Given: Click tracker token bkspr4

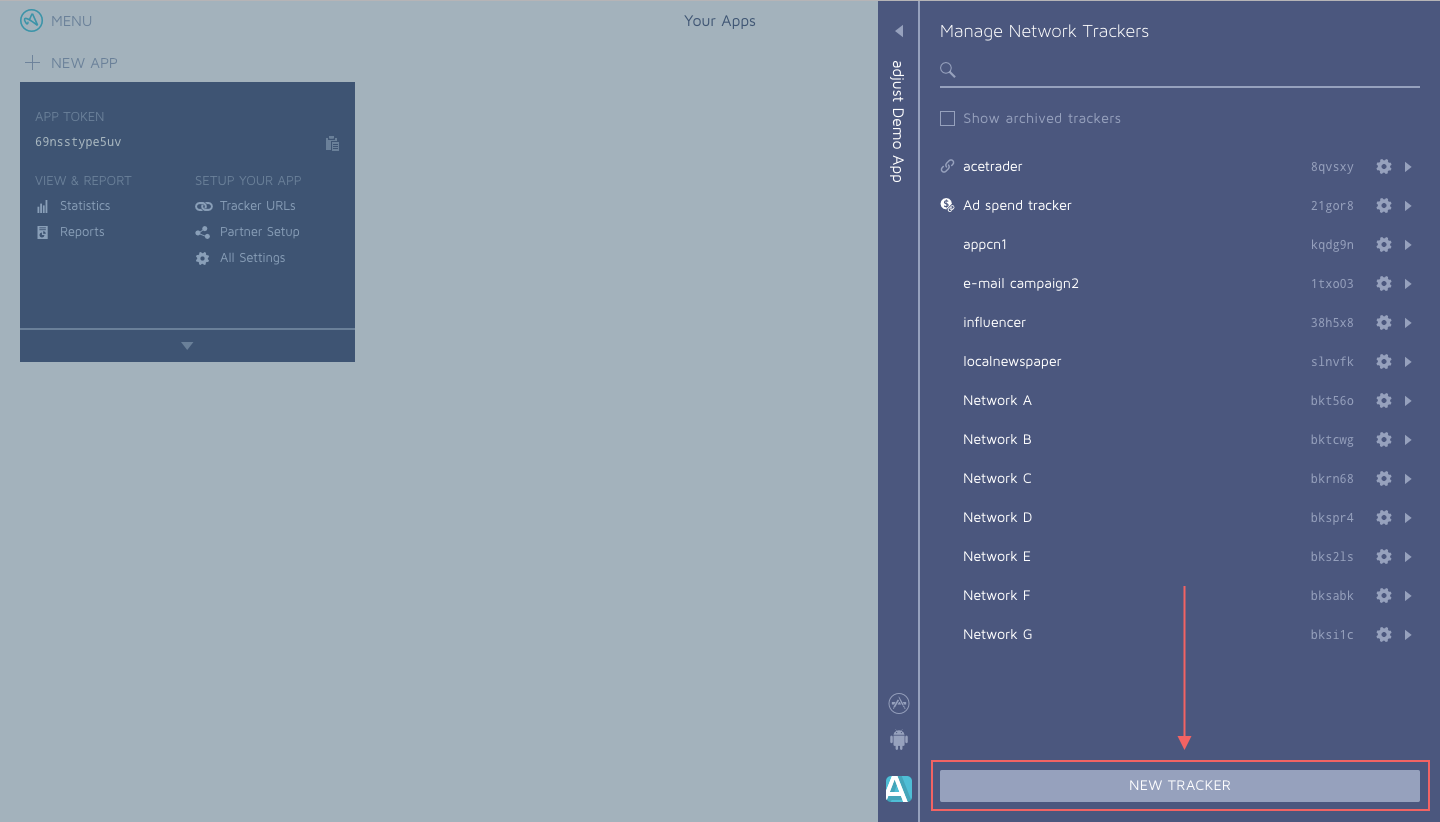Looking at the screenshot, I should click(x=1332, y=518).
